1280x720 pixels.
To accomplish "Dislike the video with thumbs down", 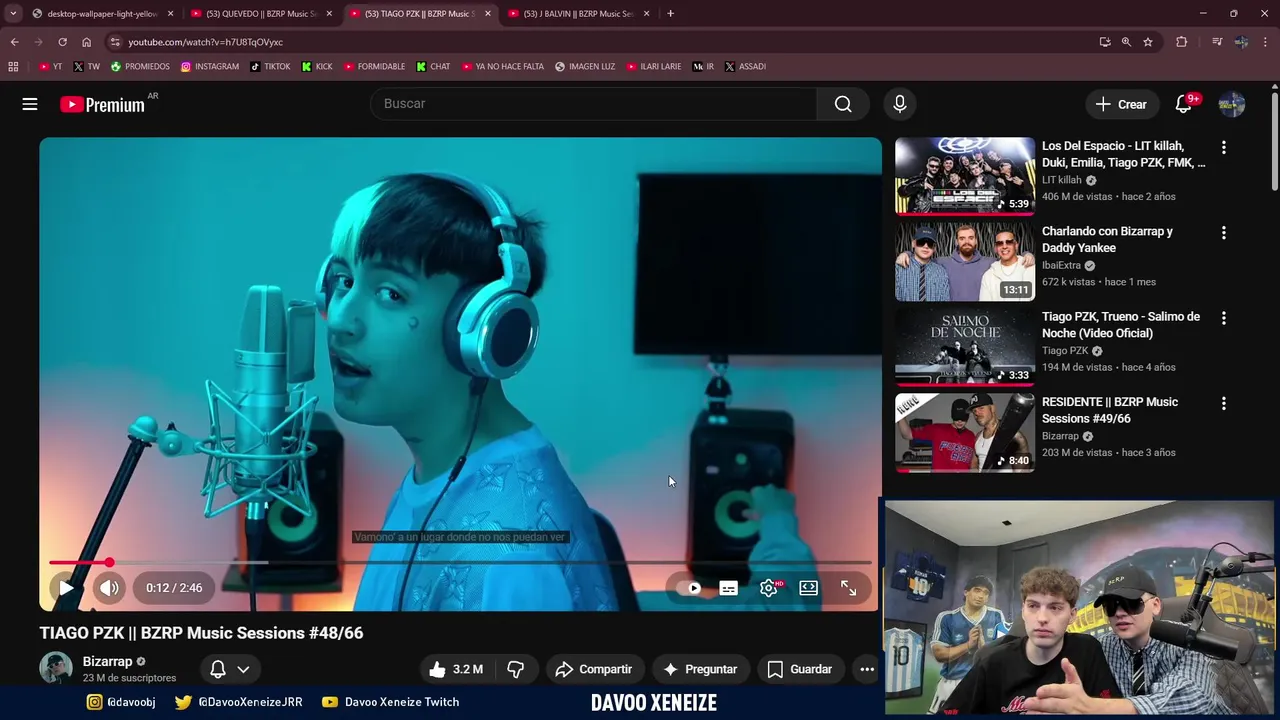I will pos(516,669).
